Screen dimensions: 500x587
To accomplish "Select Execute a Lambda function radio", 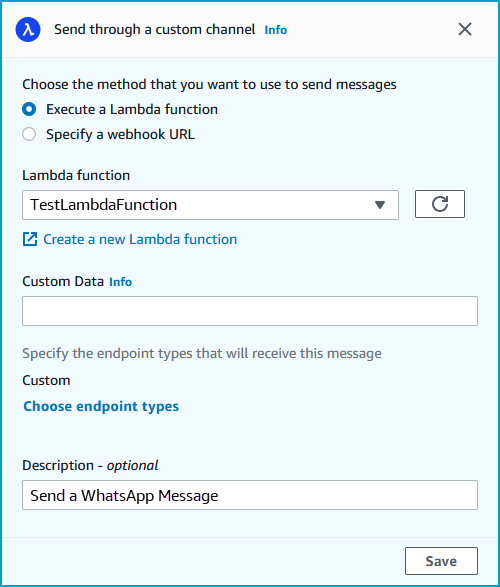I will pos(29,109).
